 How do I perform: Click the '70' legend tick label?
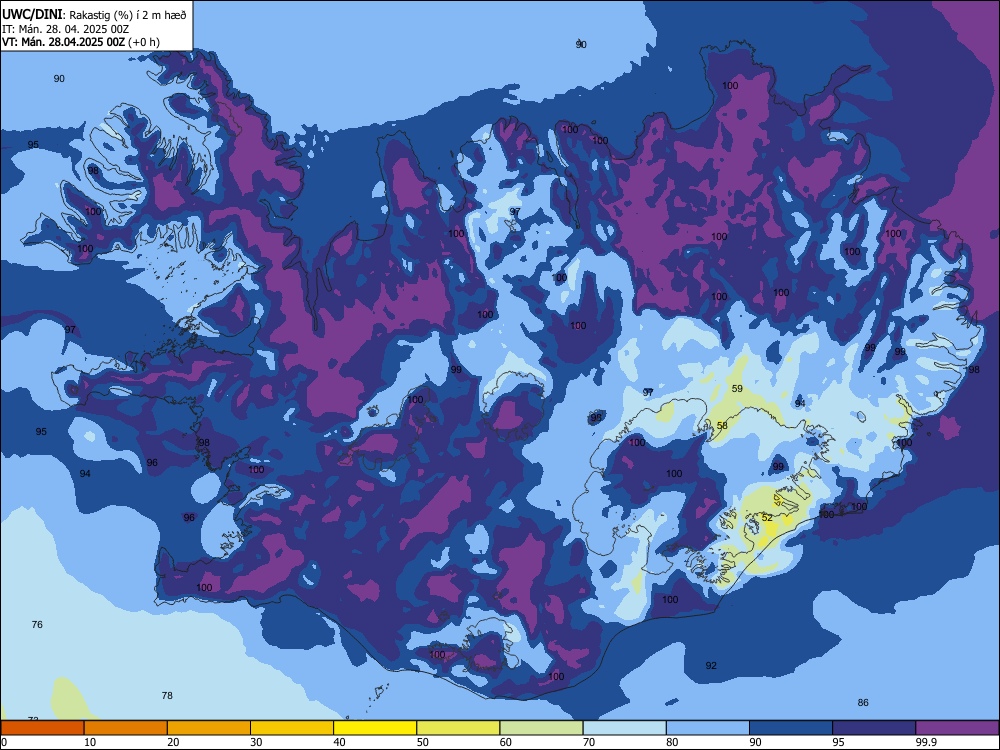(x=589, y=742)
